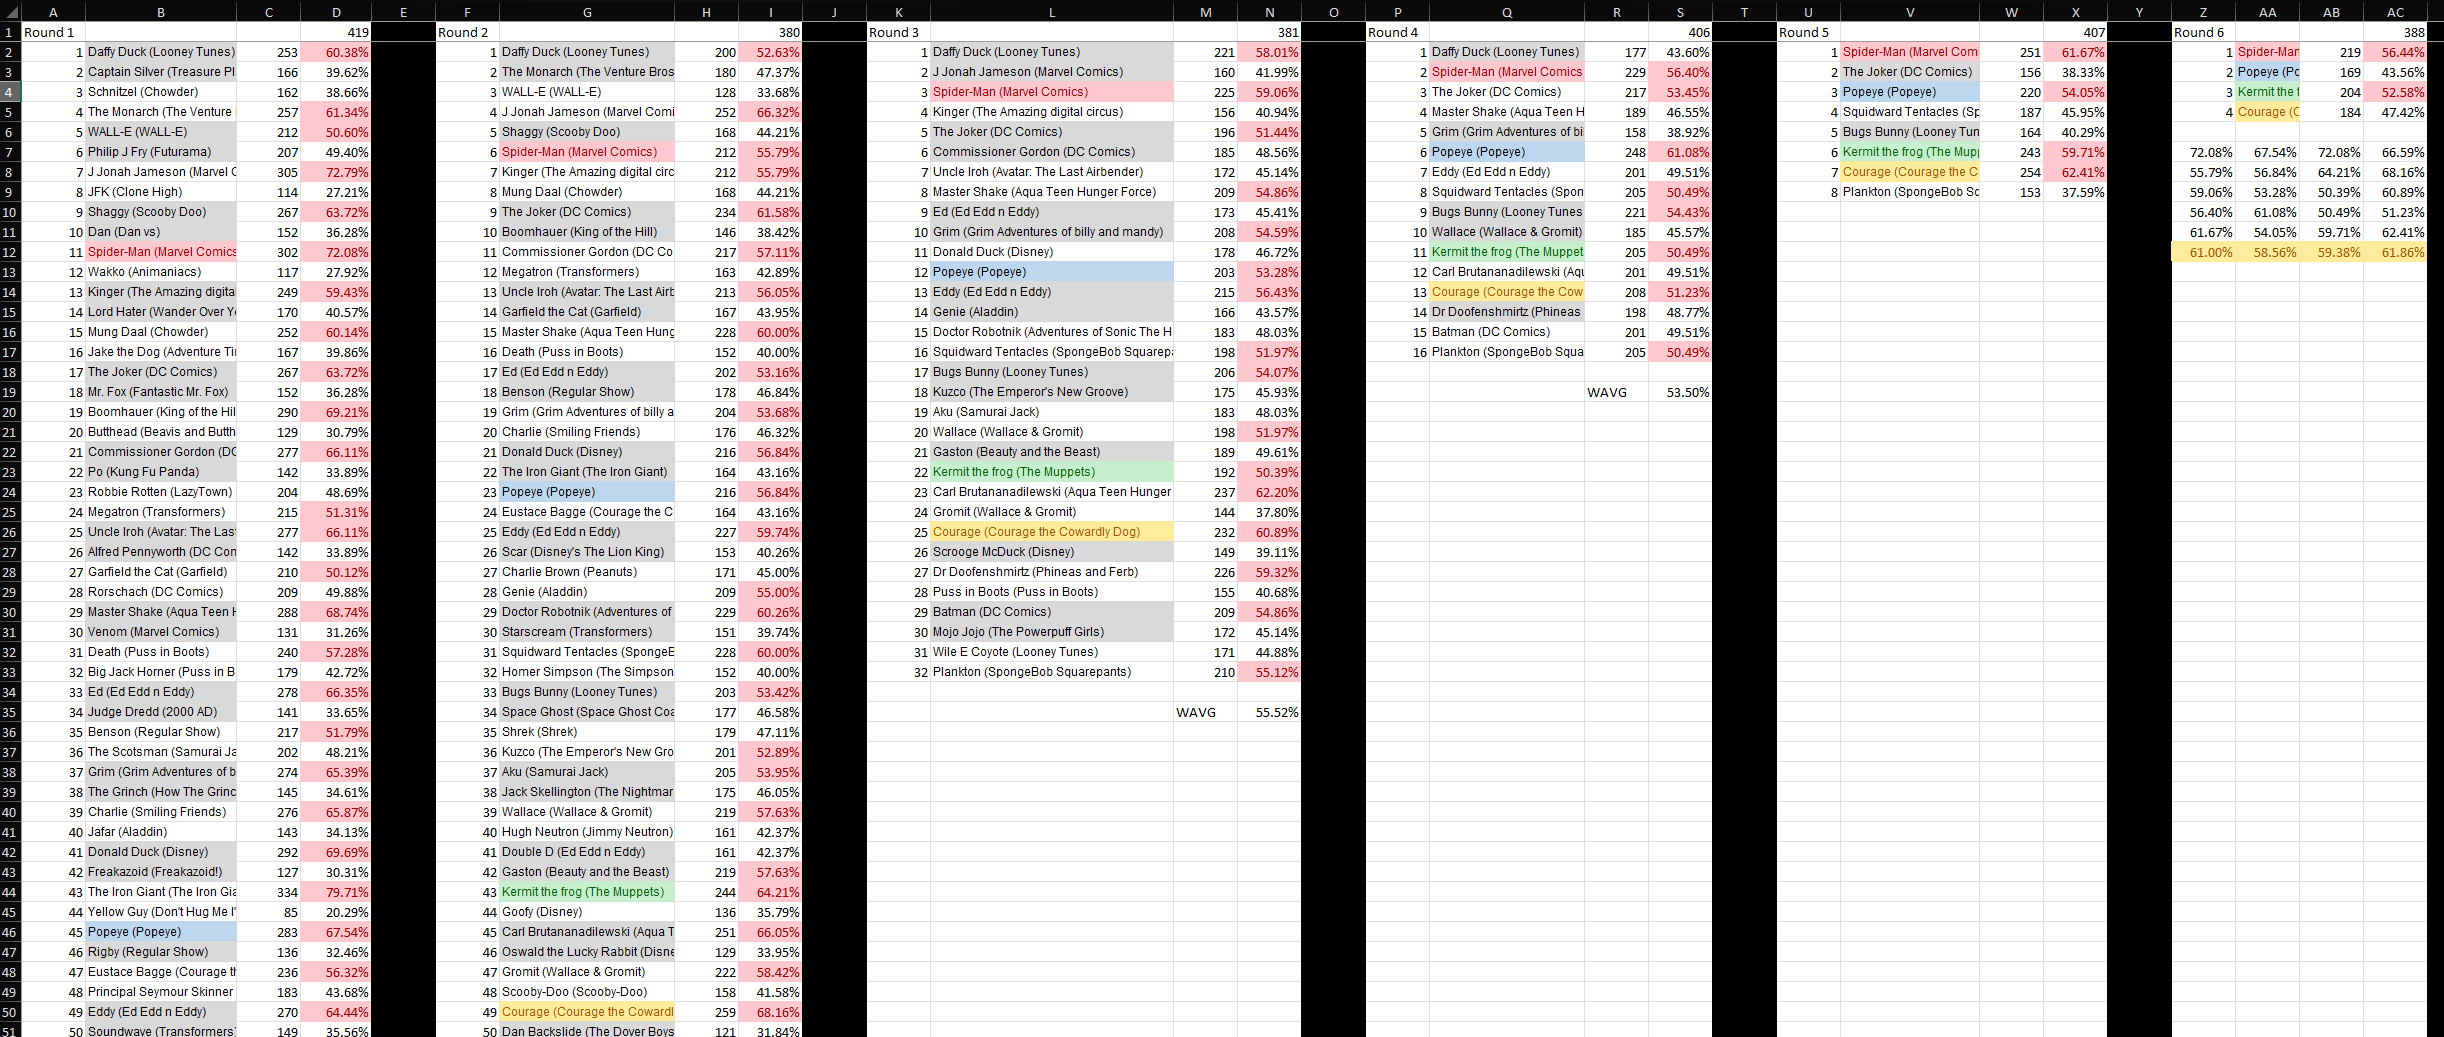Click the 'Goofy (Disney)' cell
The height and width of the screenshot is (1037, 2444).
point(587,912)
